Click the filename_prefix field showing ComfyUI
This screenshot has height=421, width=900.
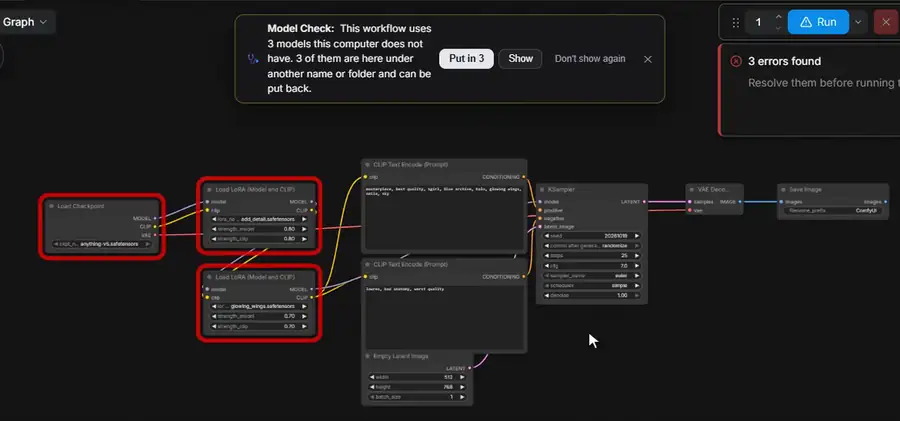832,211
